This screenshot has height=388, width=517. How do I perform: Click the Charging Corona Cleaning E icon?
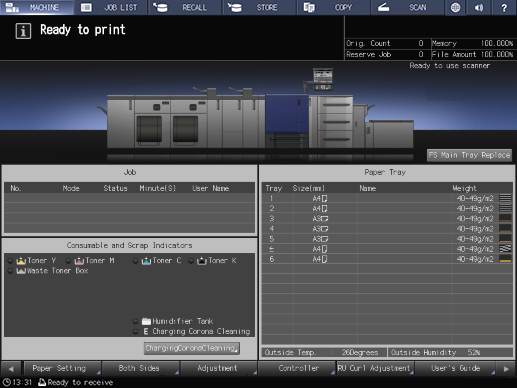click(146, 331)
